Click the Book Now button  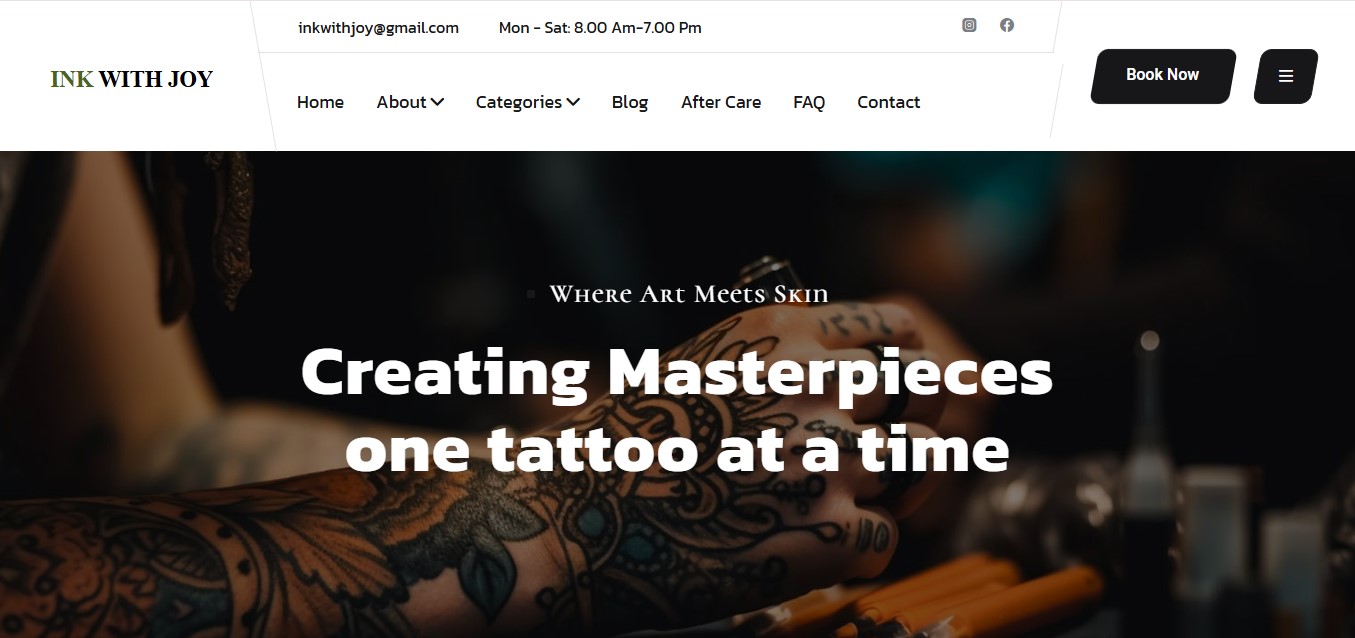1163,76
